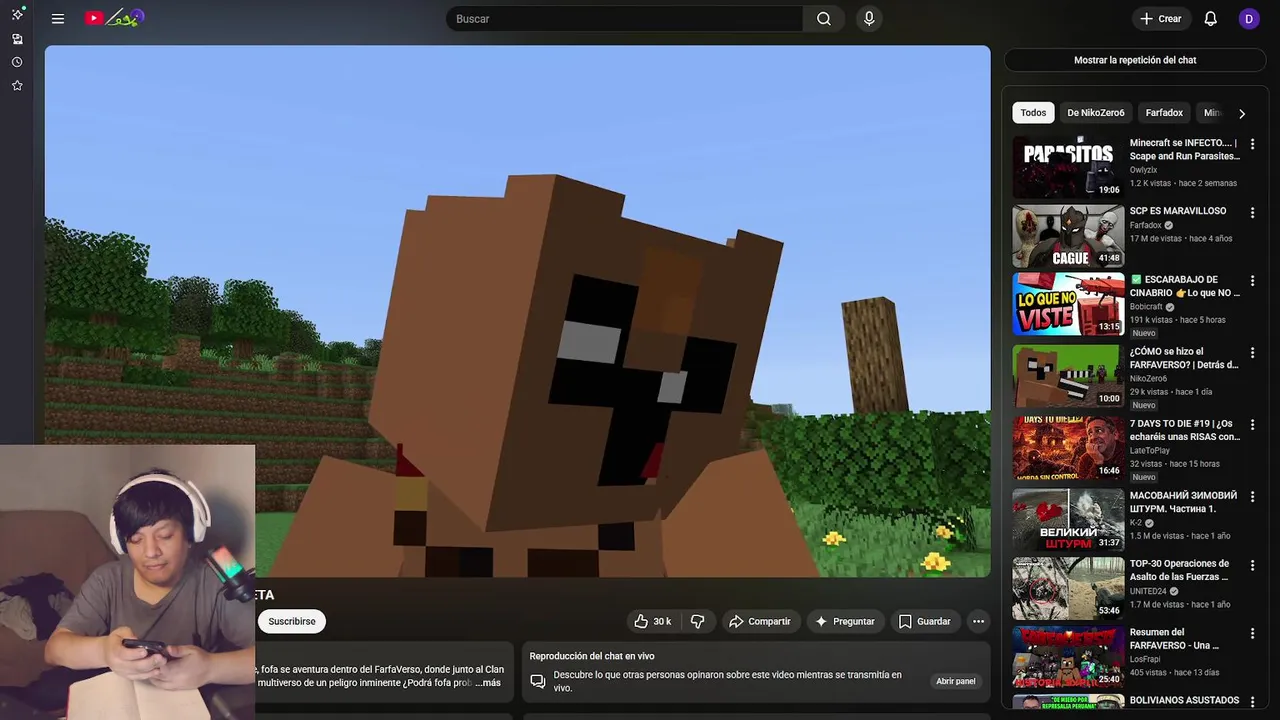Screen dimensions: 1280x720
Task: Open the FARFAVERSO behind-the-scenes thumbnail 10:00
Action: click(1068, 376)
